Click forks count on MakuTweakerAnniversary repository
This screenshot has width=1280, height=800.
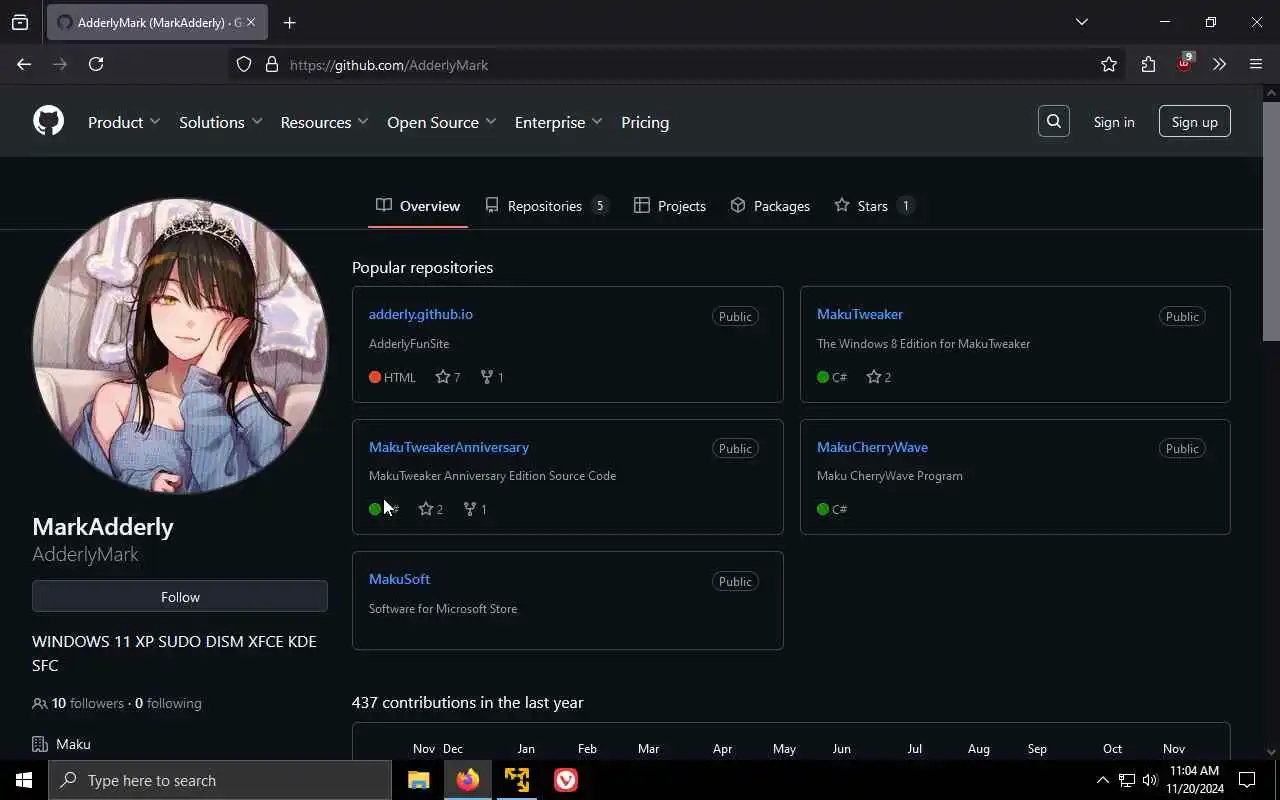point(475,509)
